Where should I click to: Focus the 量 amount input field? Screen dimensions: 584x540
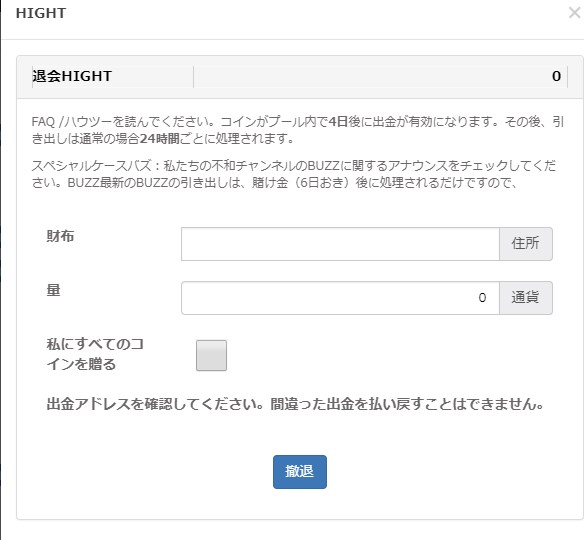click(x=340, y=298)
